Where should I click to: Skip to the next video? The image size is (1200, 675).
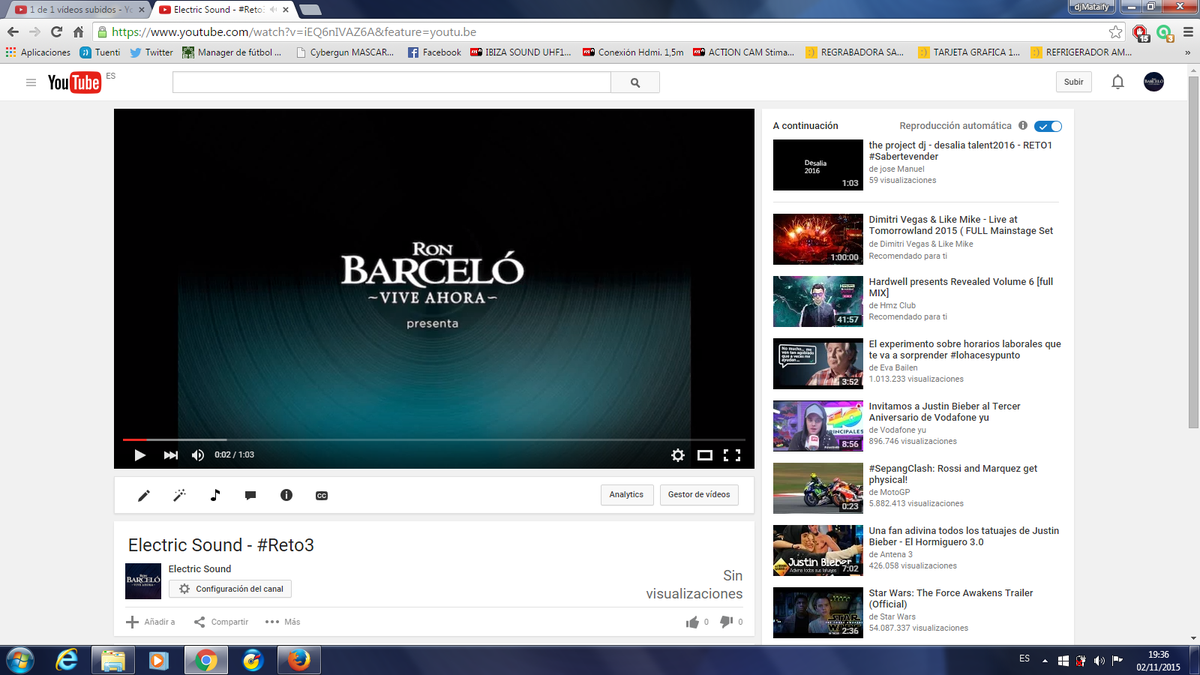[171, 455]
